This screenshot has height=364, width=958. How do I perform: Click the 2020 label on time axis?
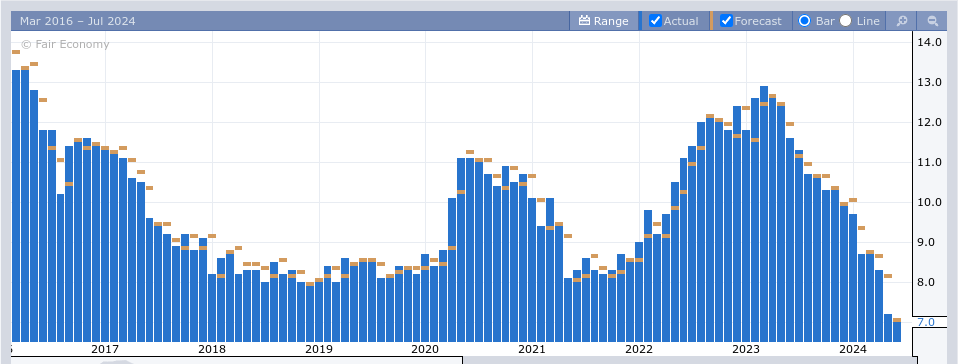(x=425, y=349)
